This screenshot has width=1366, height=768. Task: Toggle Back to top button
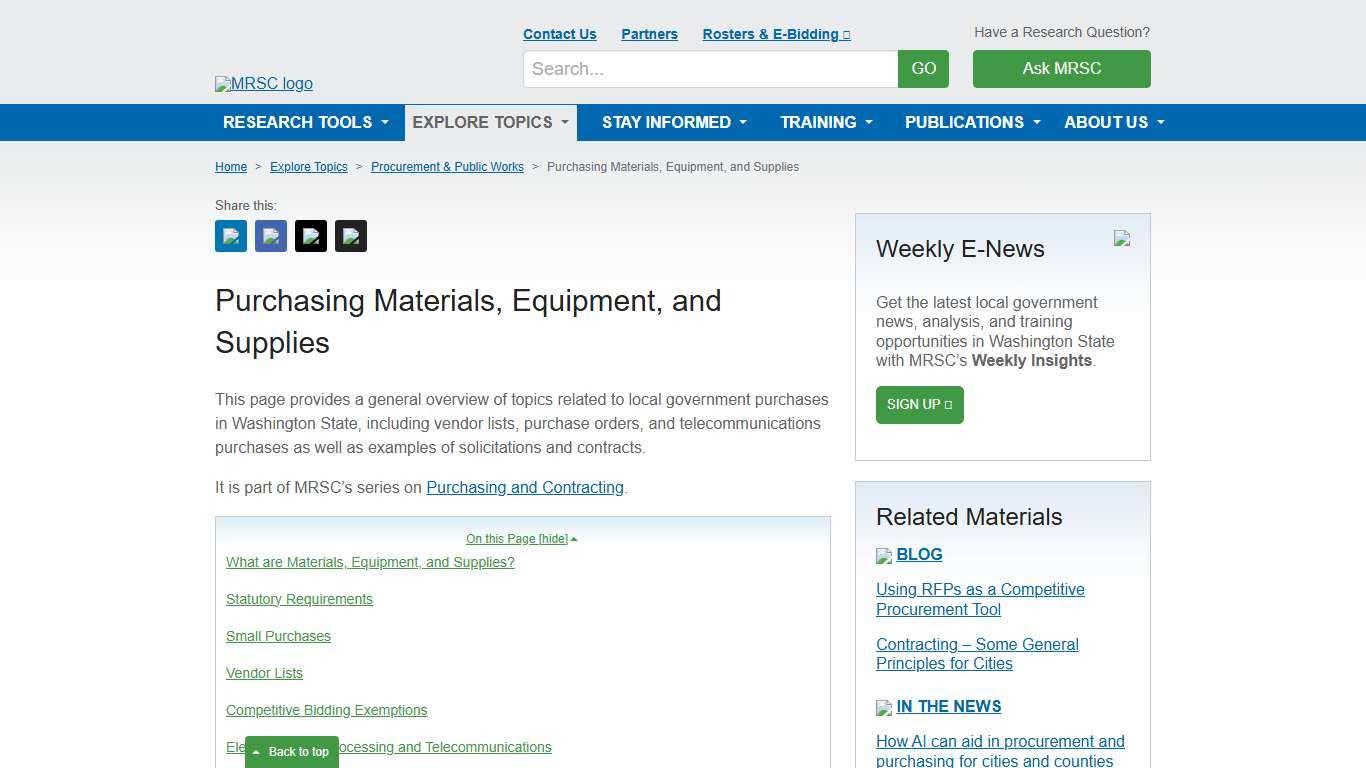tap(291, 751)
